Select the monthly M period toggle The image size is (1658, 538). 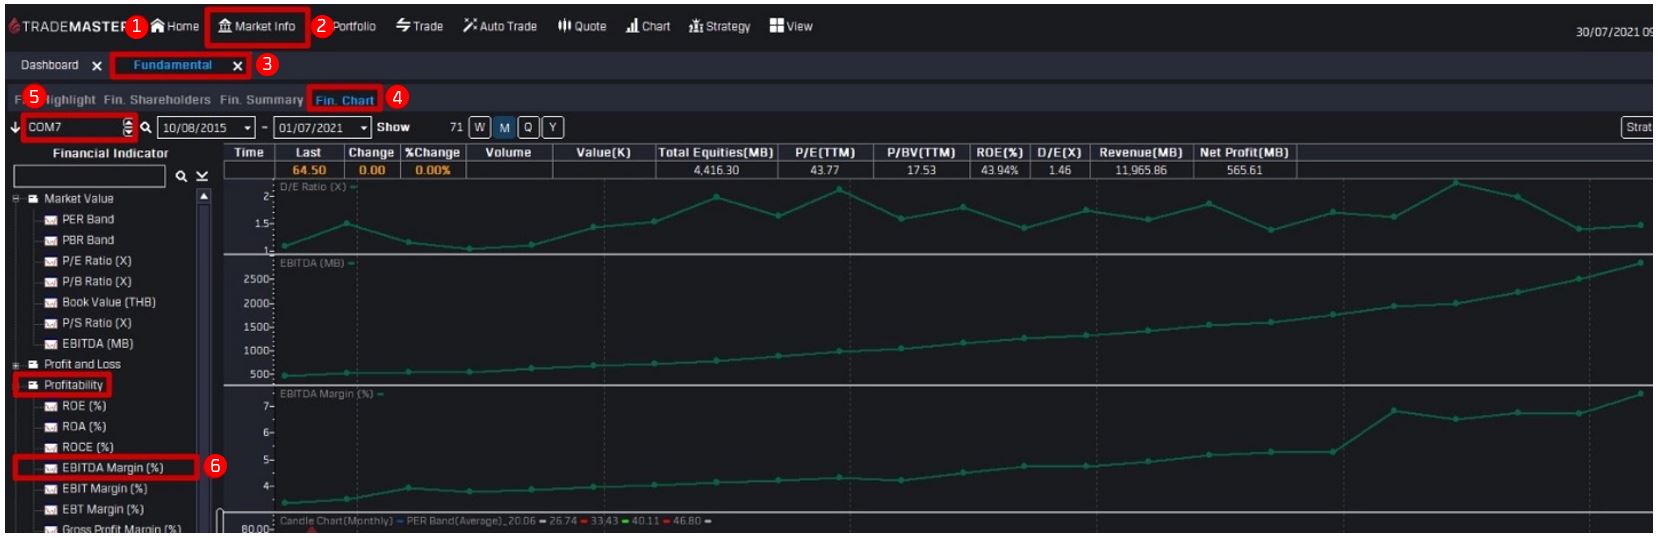click(x=504, y=128)
